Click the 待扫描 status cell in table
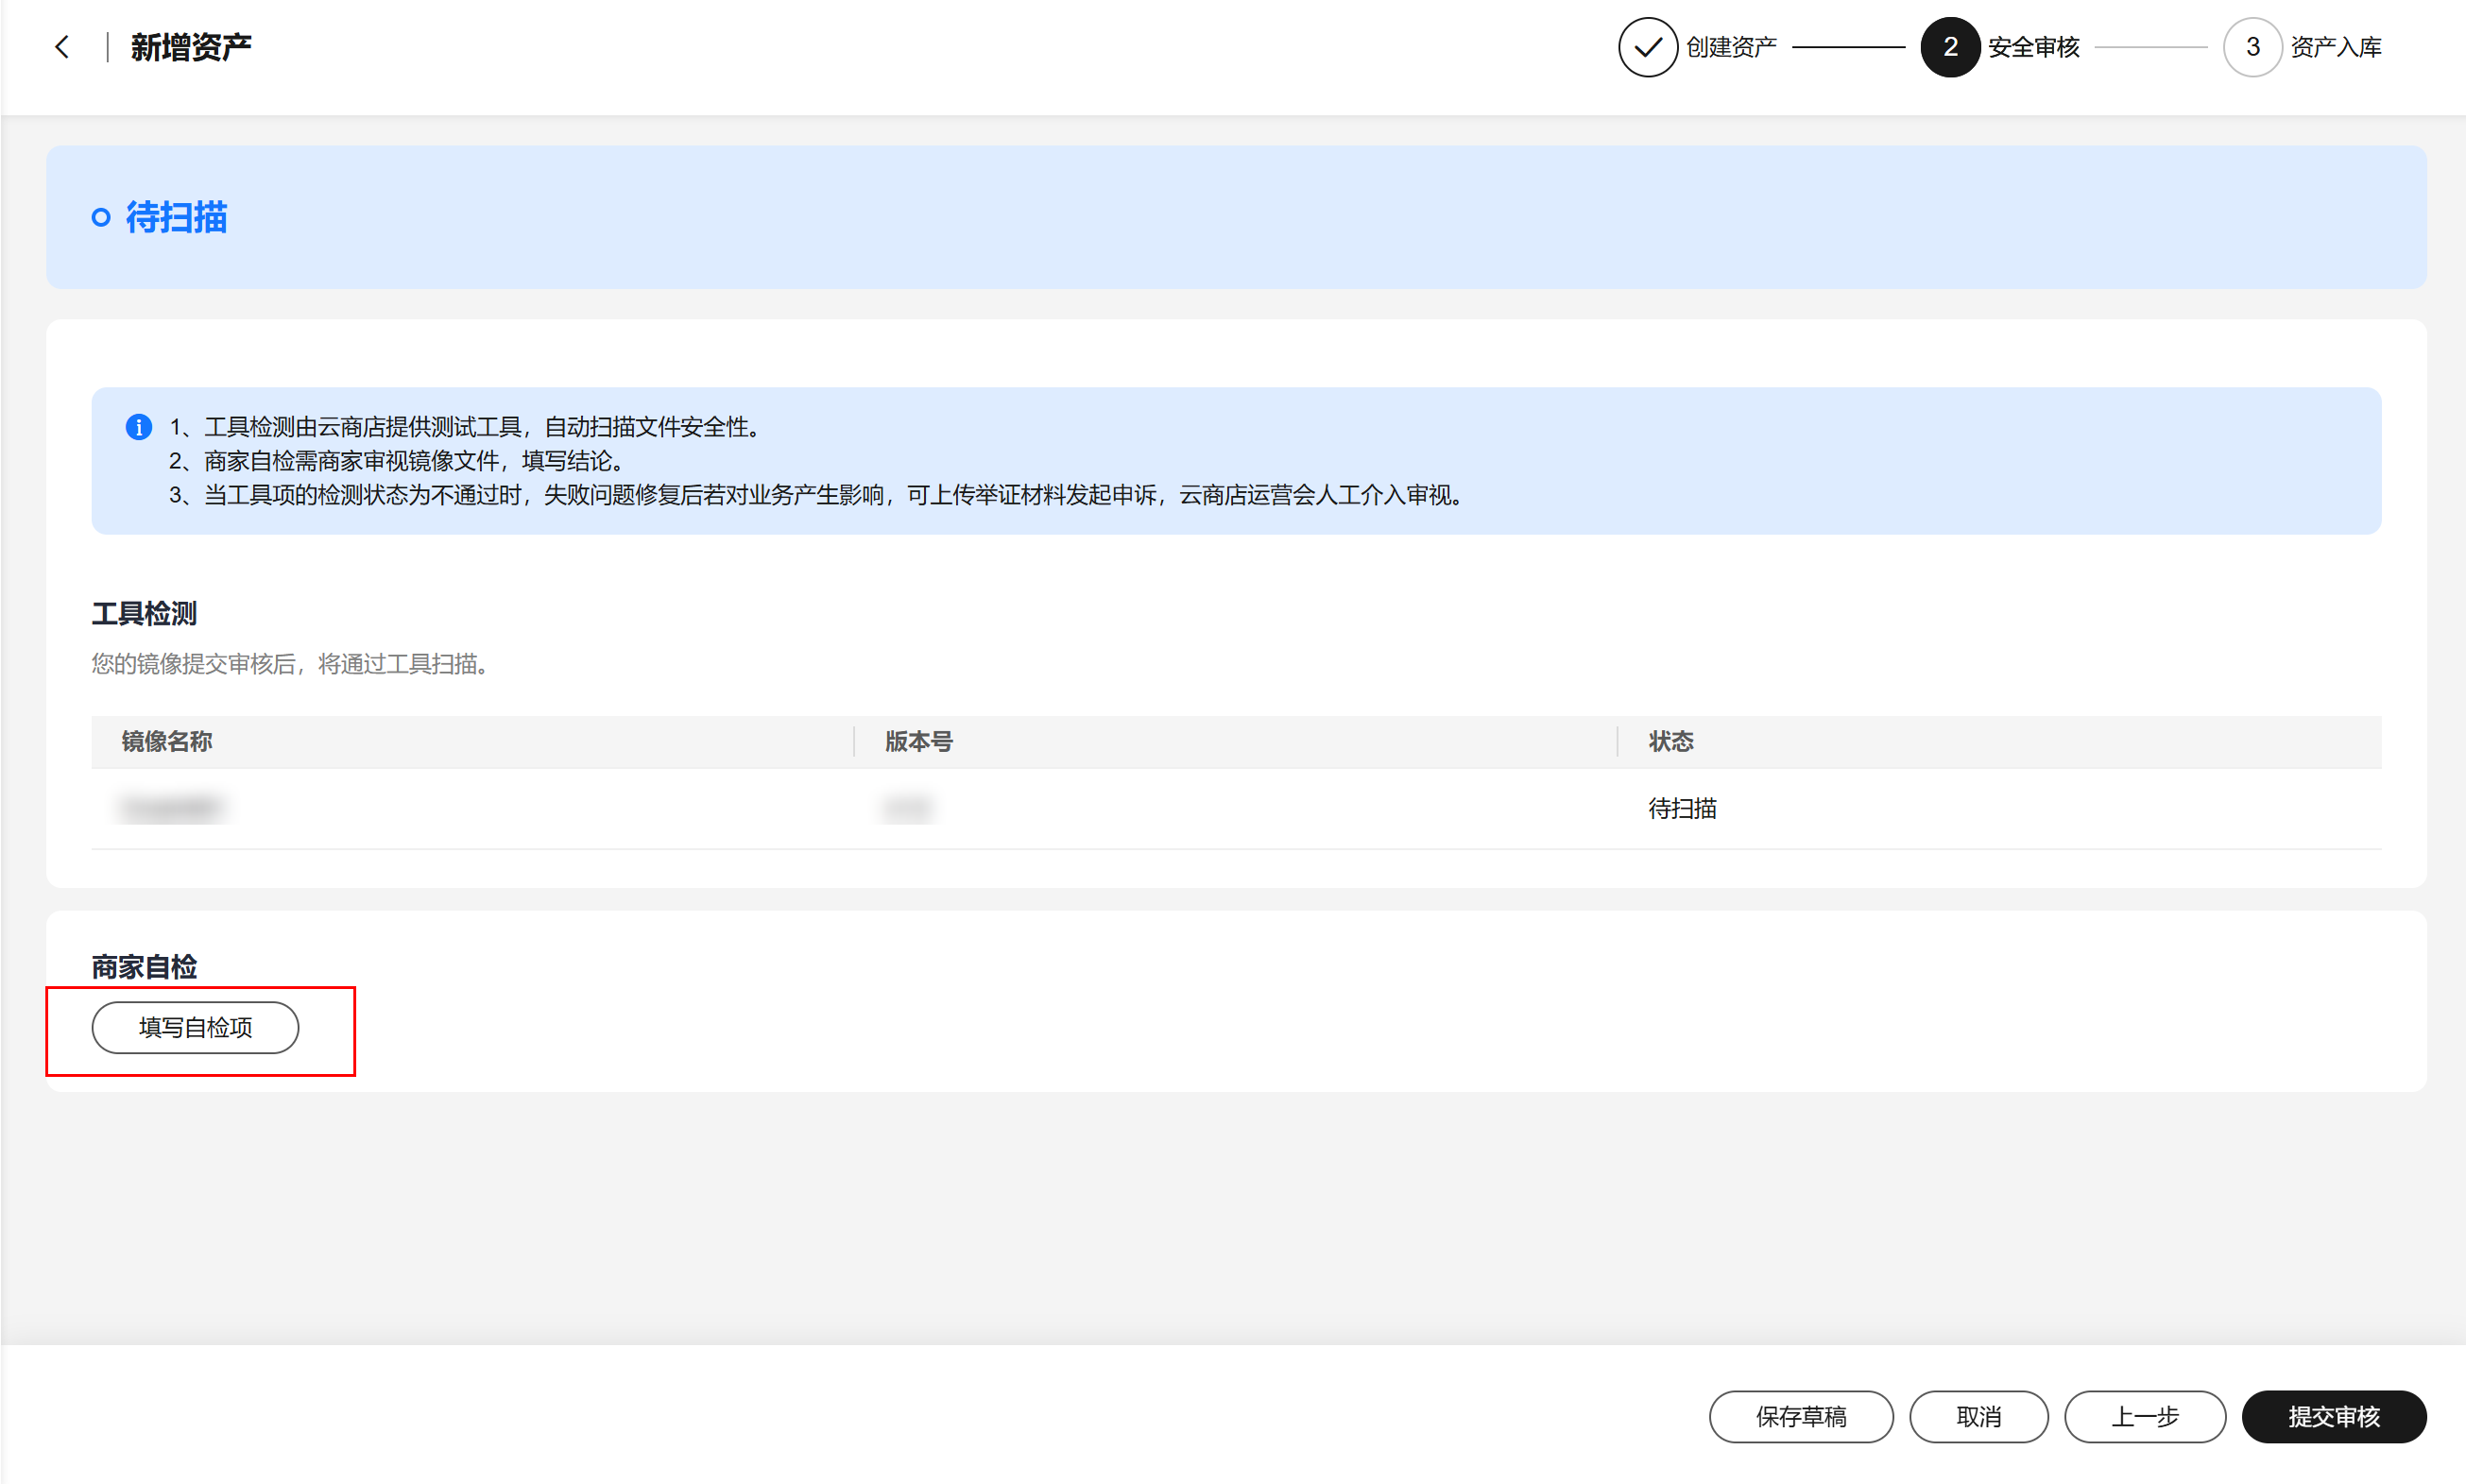This screenshot has width=2466, height=1484. point(1682,808)
